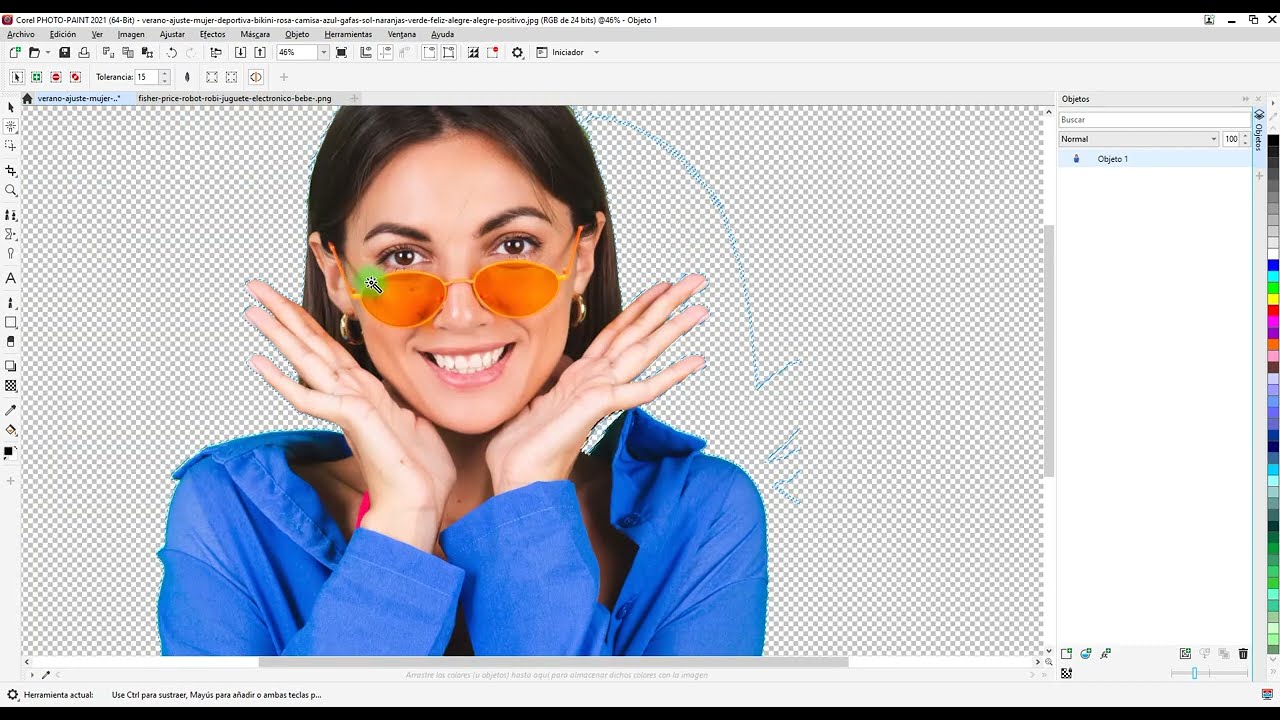
Task: Click the Undo arrow
Action: 172,52
